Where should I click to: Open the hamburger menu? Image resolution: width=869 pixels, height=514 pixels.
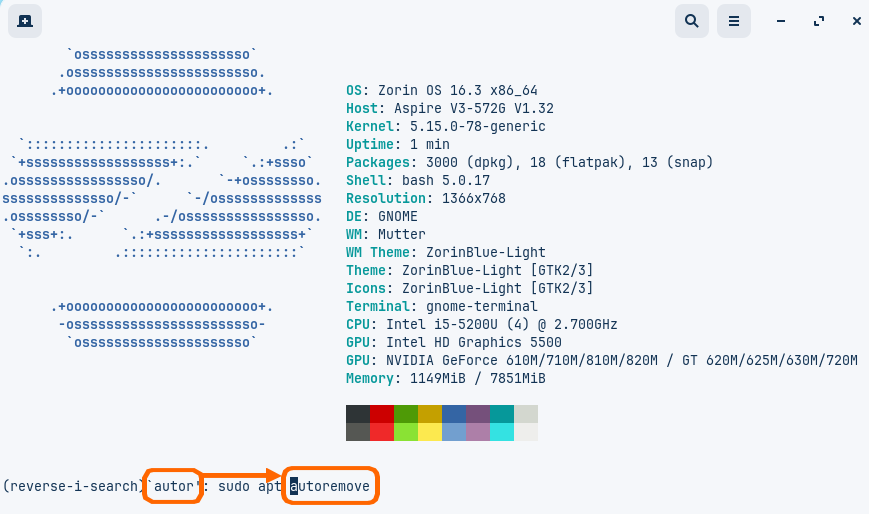coord(733,20)
